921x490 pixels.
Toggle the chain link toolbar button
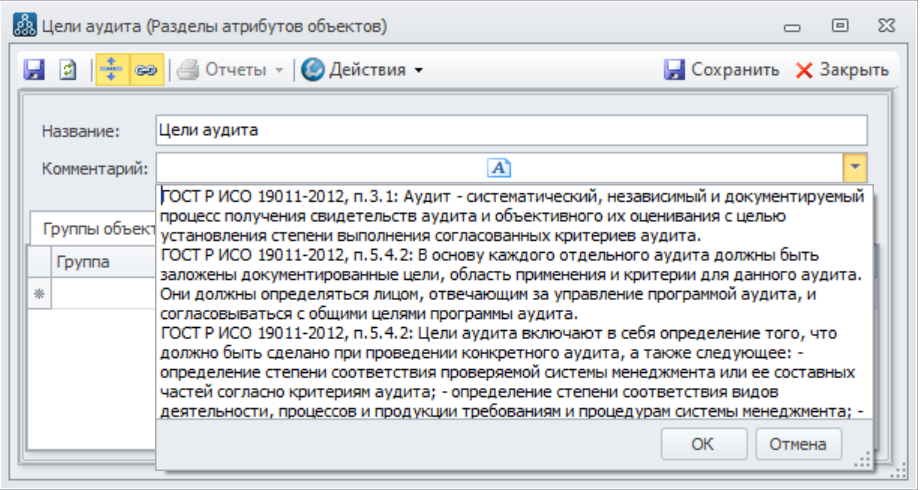[x=145, y=70]
